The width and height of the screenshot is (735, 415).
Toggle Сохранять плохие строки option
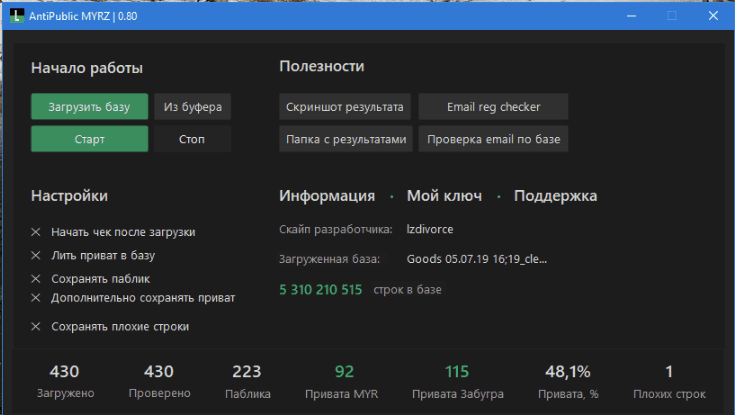pos(110,326)
